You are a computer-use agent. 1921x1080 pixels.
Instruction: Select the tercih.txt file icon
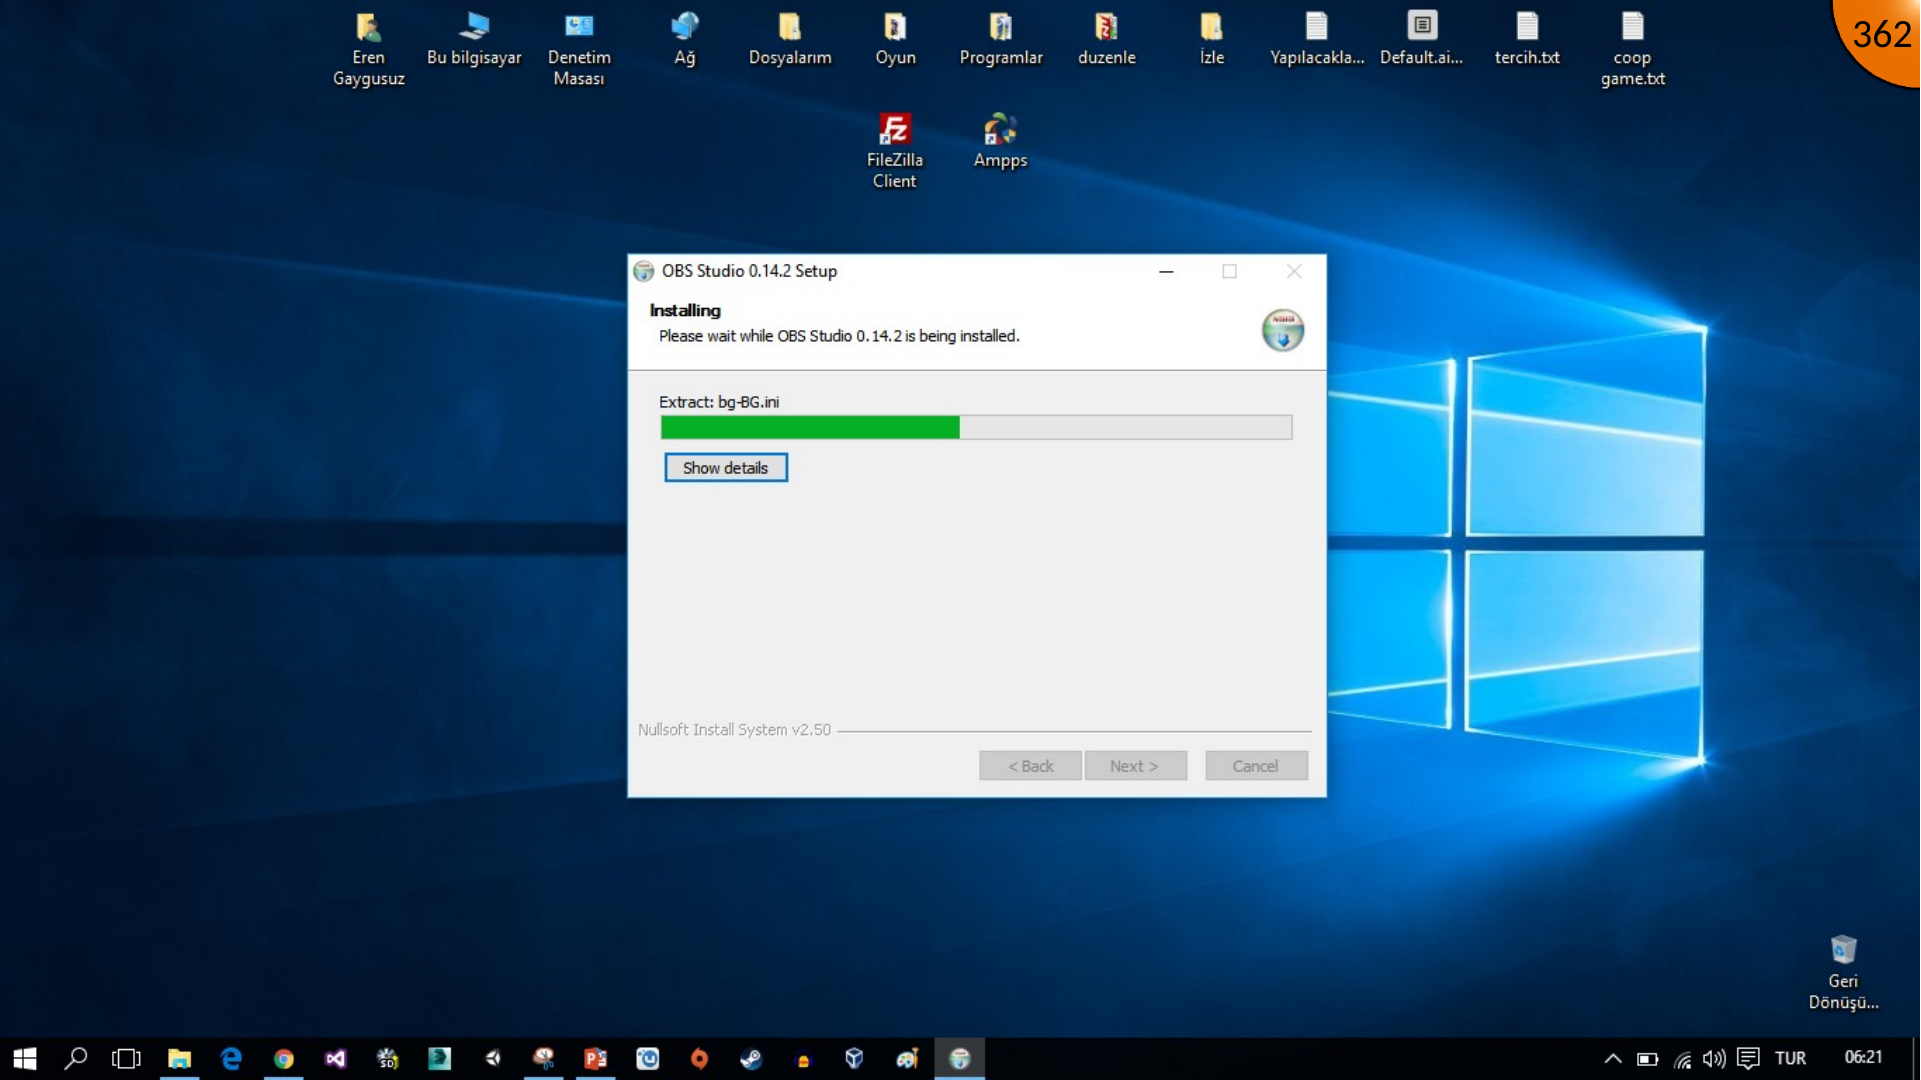(x=1527, y=39)
